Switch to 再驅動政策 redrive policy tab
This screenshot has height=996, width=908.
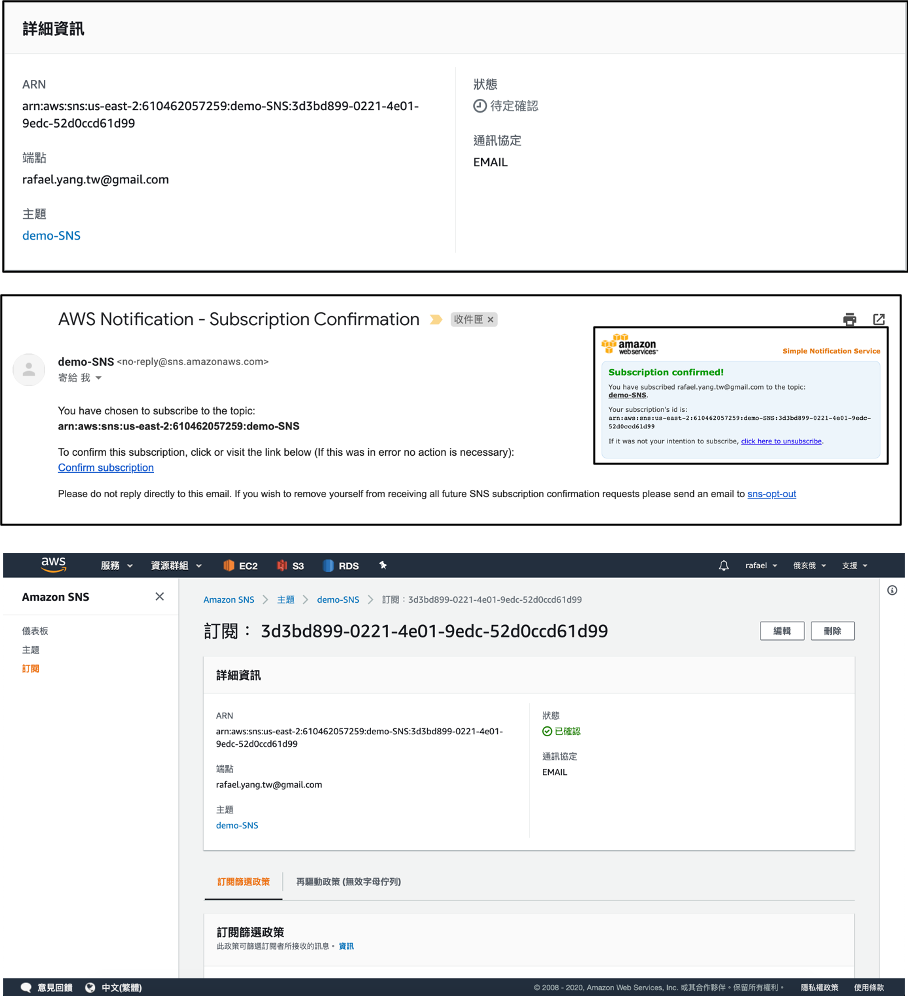coord(348,882)
